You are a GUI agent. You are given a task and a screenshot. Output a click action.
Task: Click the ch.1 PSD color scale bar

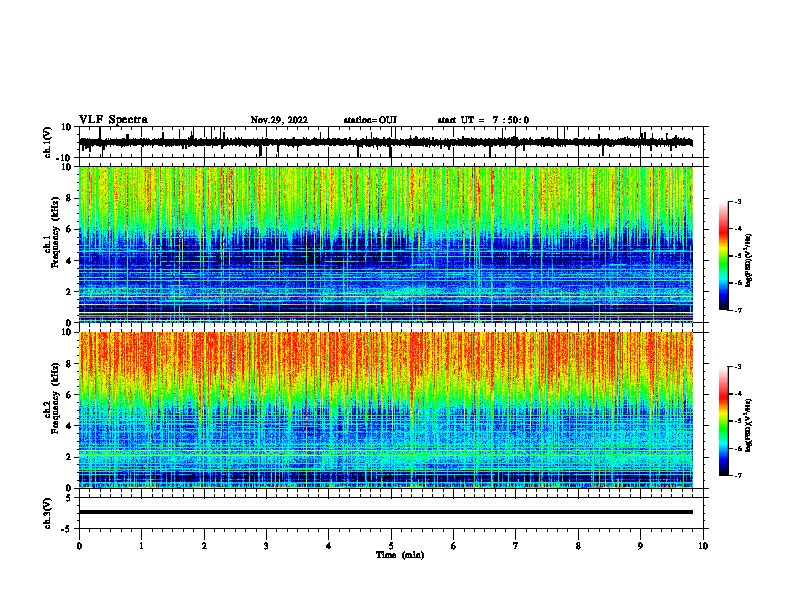pos(724,256)
